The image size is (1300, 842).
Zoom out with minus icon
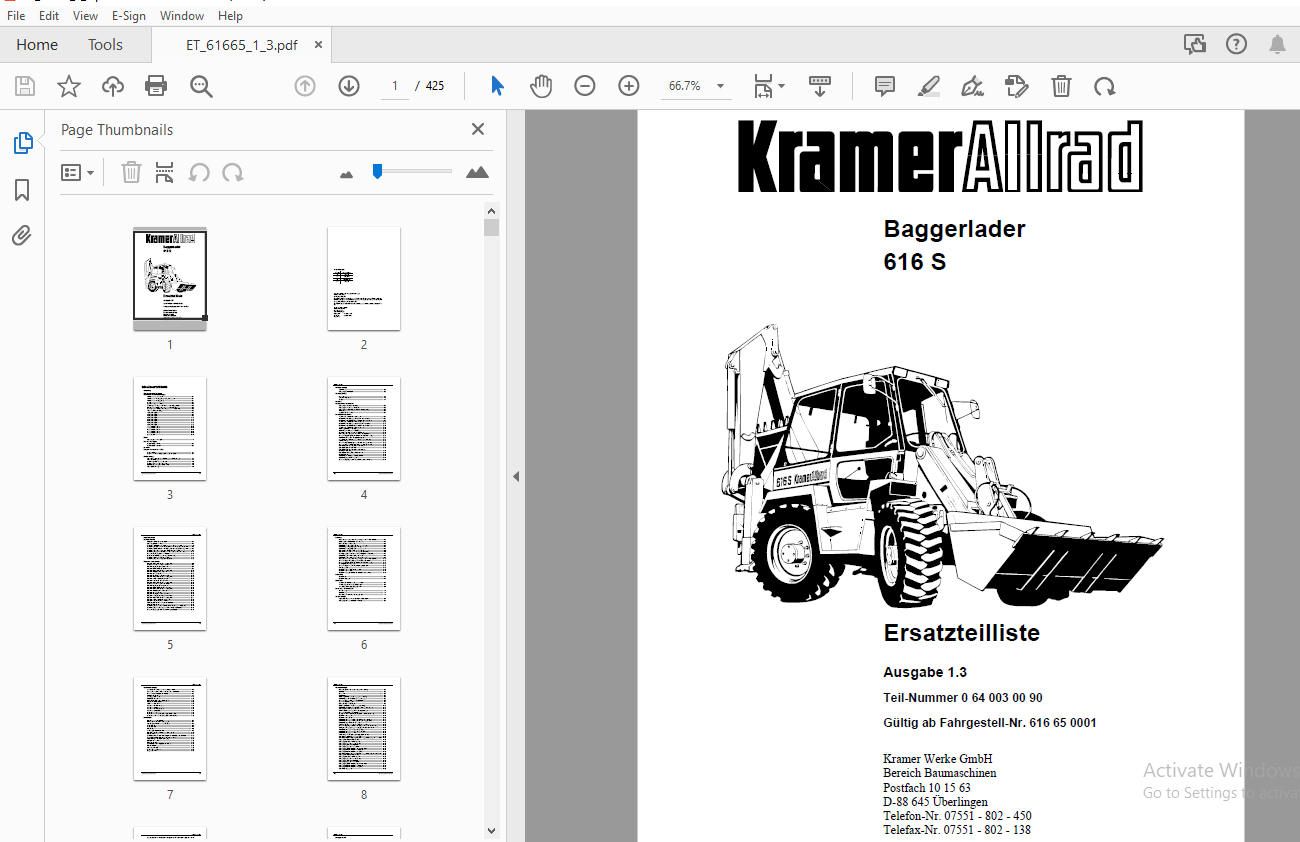pyautogui.click(x=585, y=86)
